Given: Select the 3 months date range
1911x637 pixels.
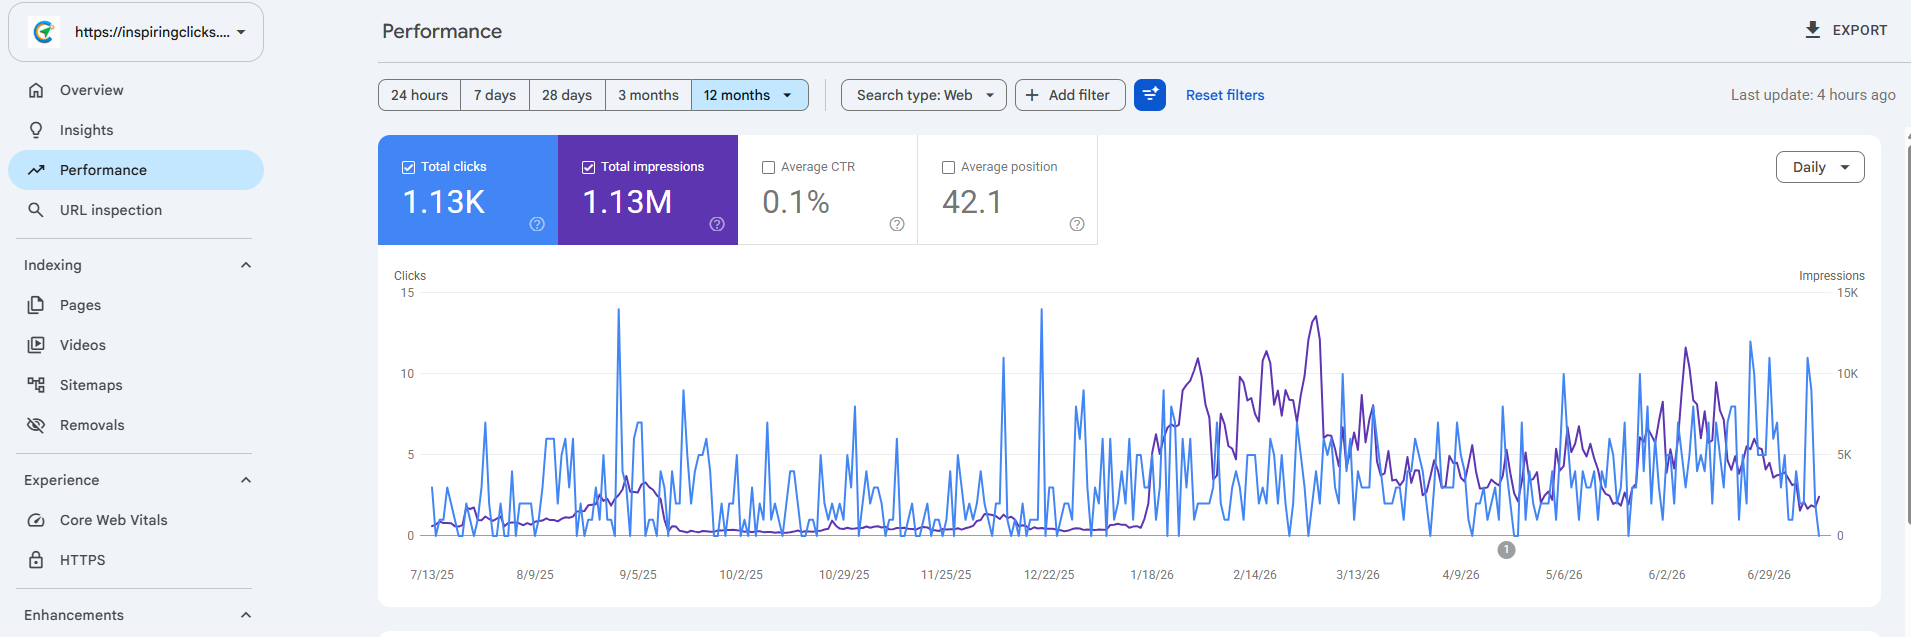Looking at the screenshot, I should 648,95.
